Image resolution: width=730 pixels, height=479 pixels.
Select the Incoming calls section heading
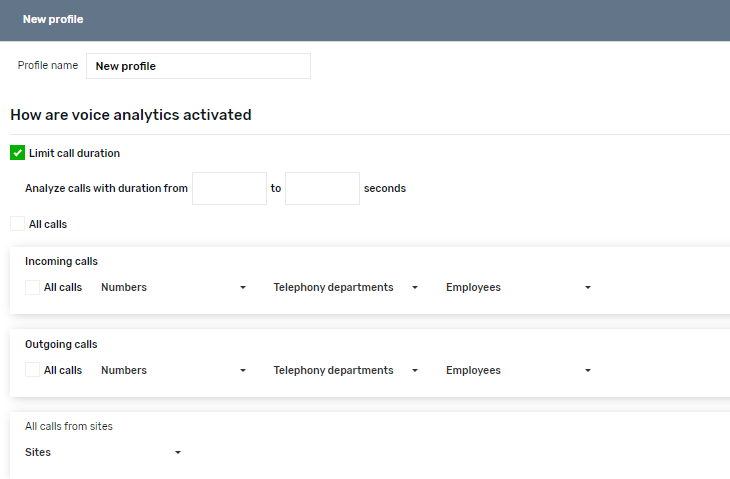[61, 261]
